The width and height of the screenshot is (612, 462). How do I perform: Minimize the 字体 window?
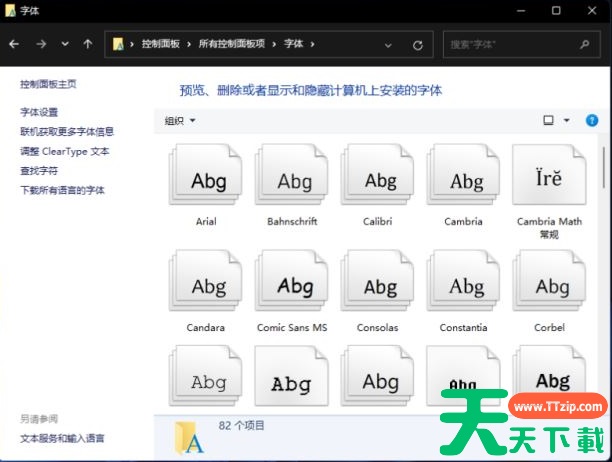[521, 11]
